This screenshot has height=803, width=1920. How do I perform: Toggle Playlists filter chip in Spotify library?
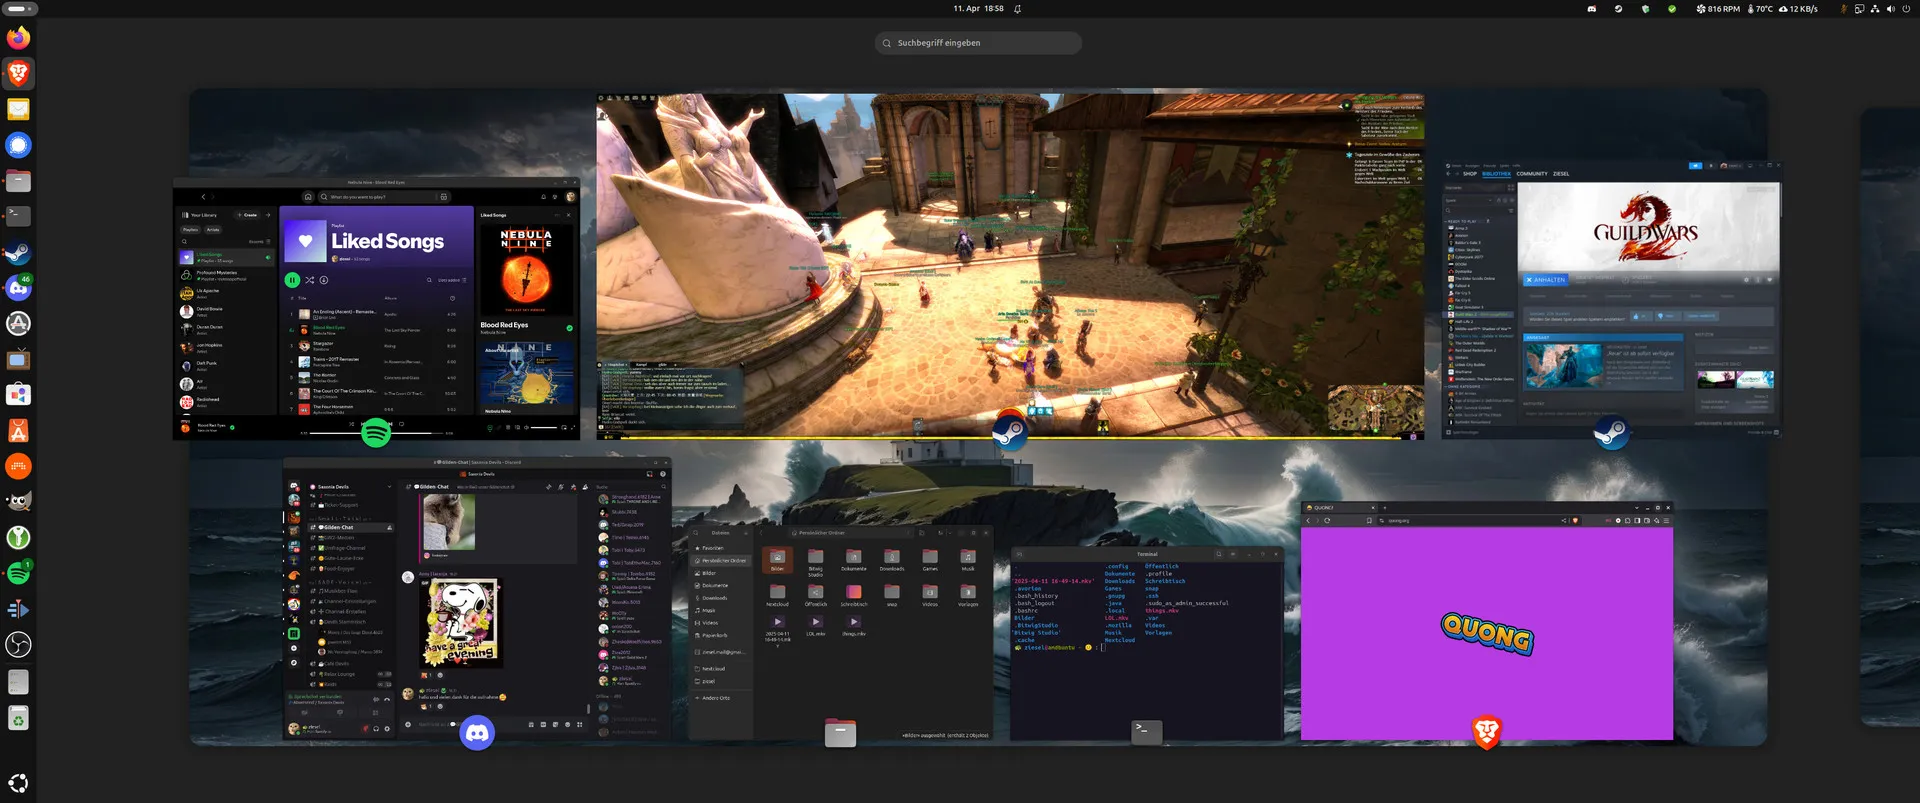190,230
